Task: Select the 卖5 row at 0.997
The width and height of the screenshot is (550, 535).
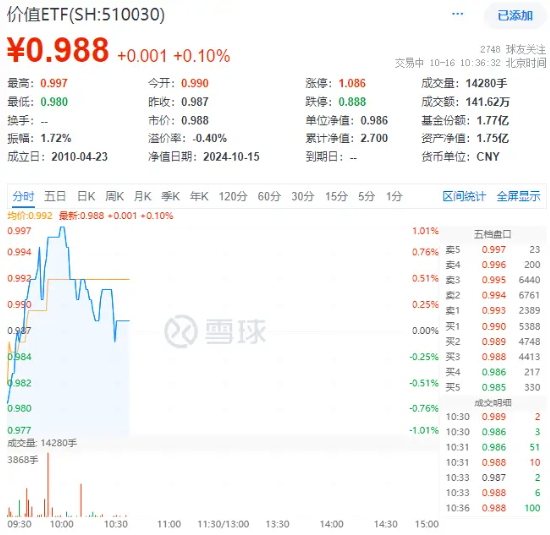Action: click(492, 249)
